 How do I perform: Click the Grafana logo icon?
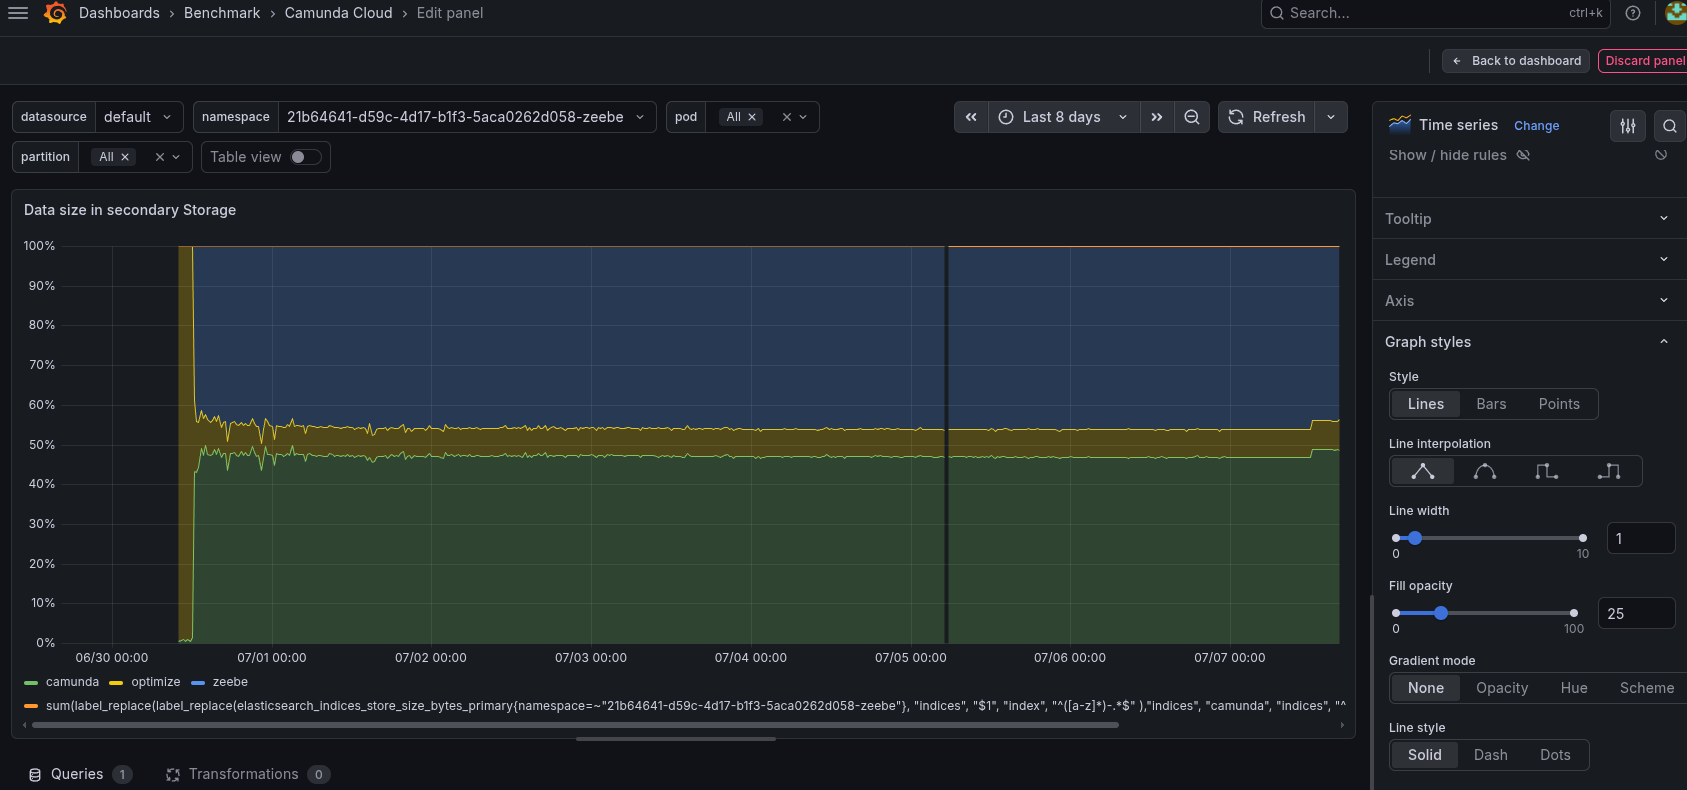[x=56, y=13]
